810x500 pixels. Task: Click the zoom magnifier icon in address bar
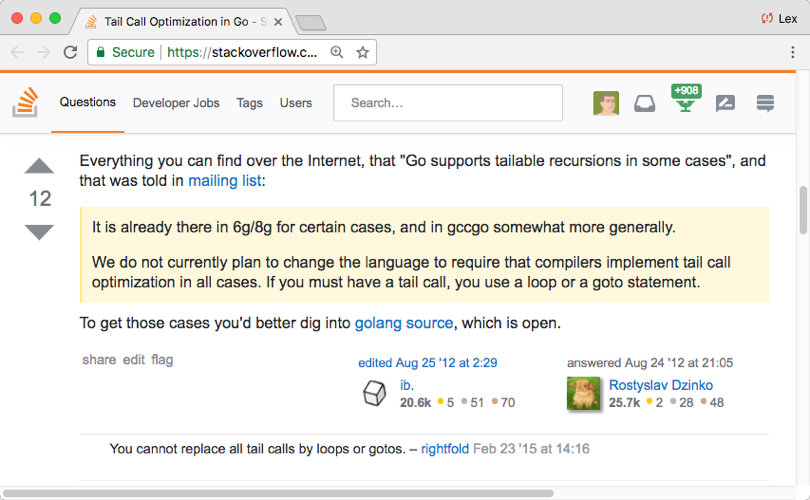coord(337,52)
